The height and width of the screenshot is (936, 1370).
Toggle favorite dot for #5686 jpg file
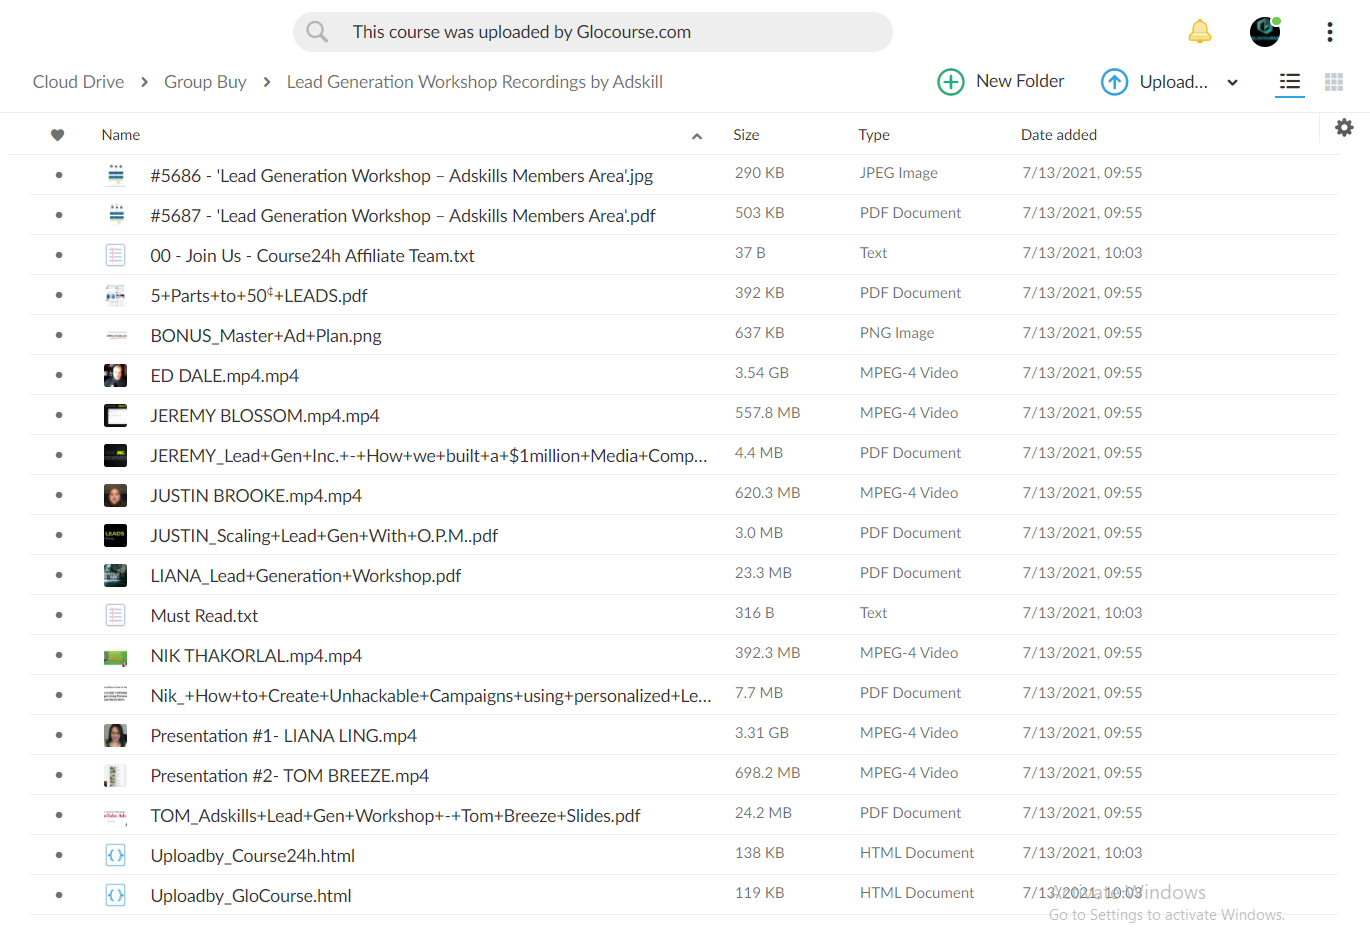[59, 175]
